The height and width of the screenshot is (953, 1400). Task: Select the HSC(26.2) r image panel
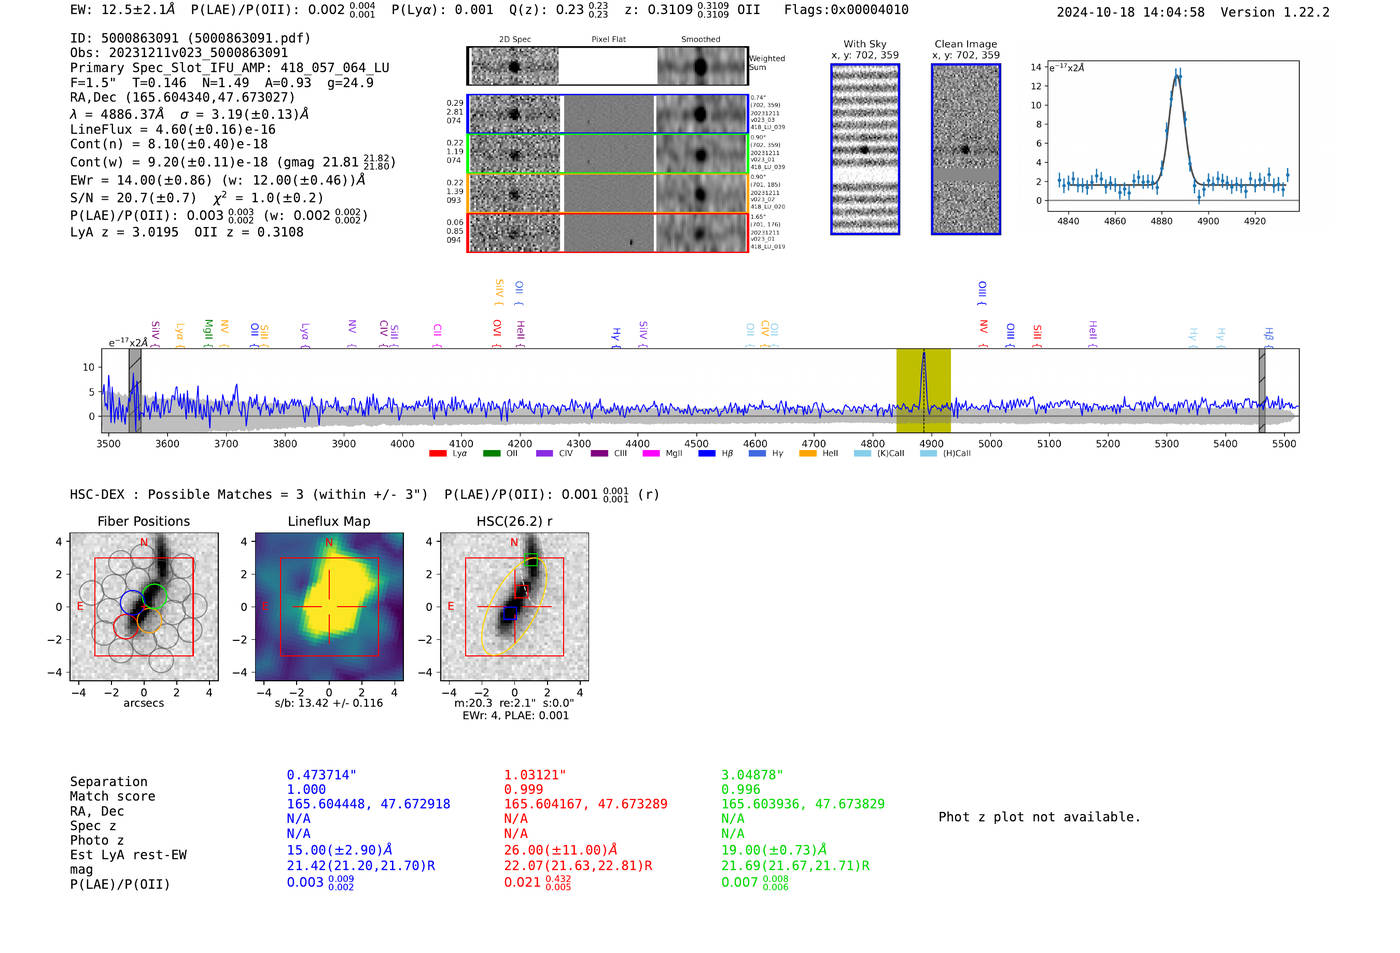(x=514, y=606)
